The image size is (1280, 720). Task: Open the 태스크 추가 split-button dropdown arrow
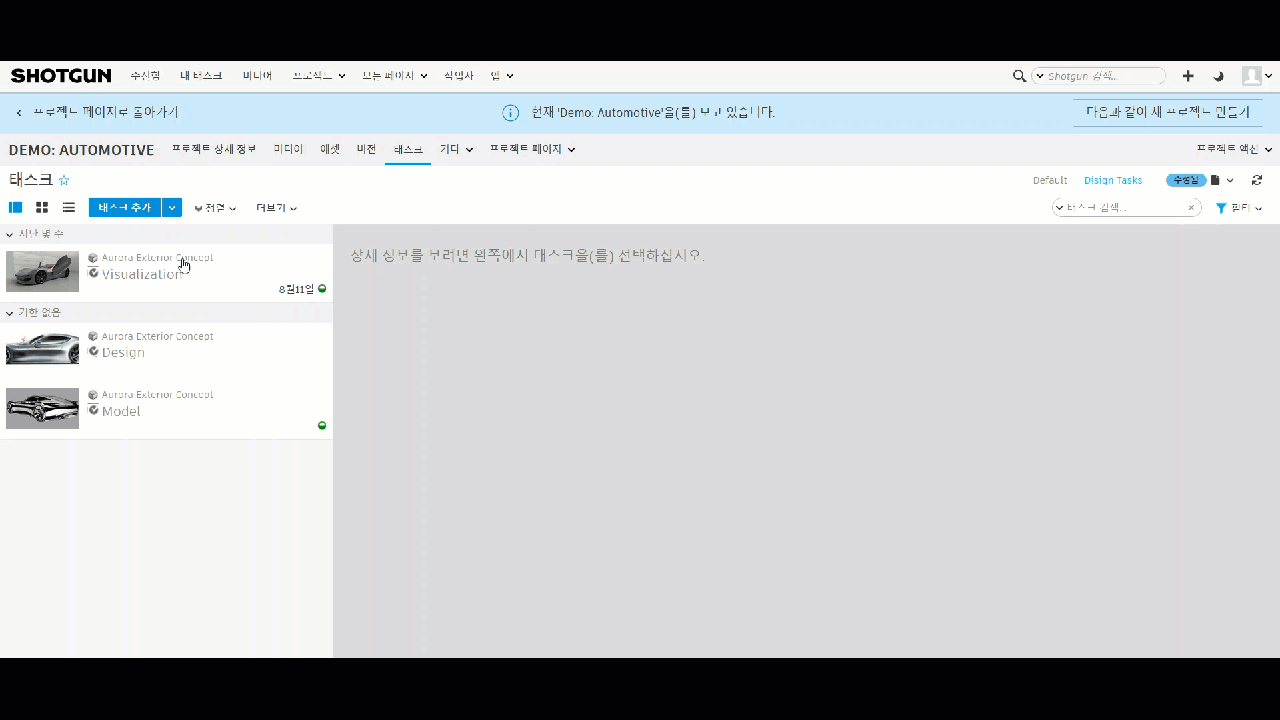171,207
